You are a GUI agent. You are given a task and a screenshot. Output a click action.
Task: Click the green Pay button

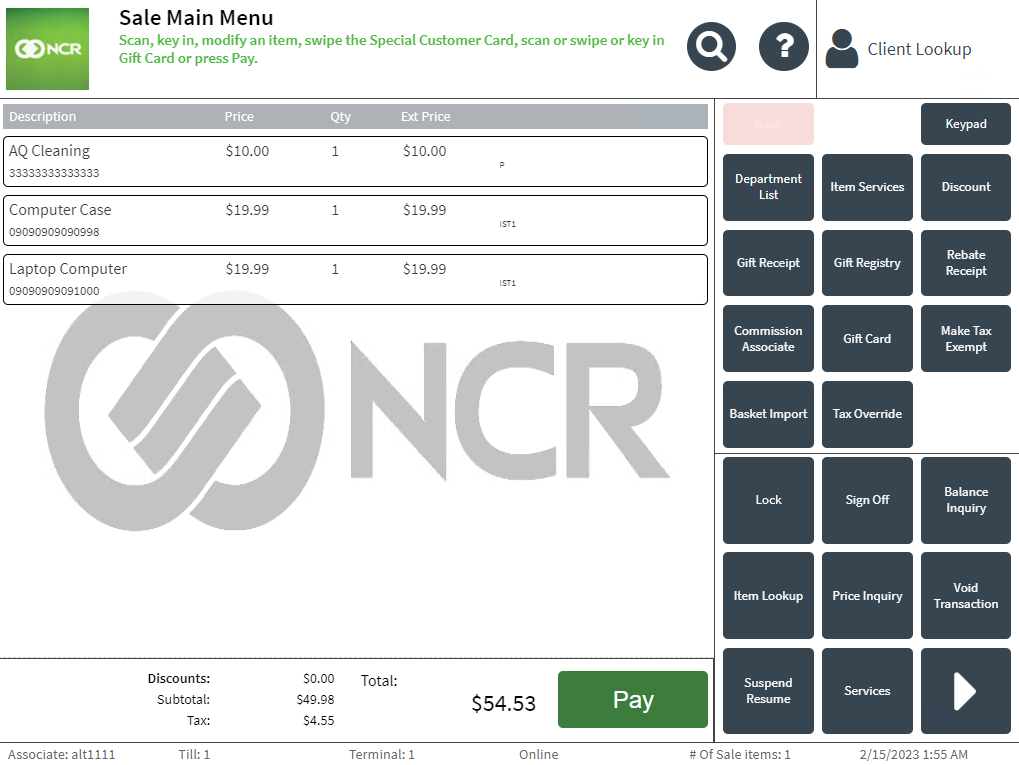pyautogui.click(x=632, y=699)
